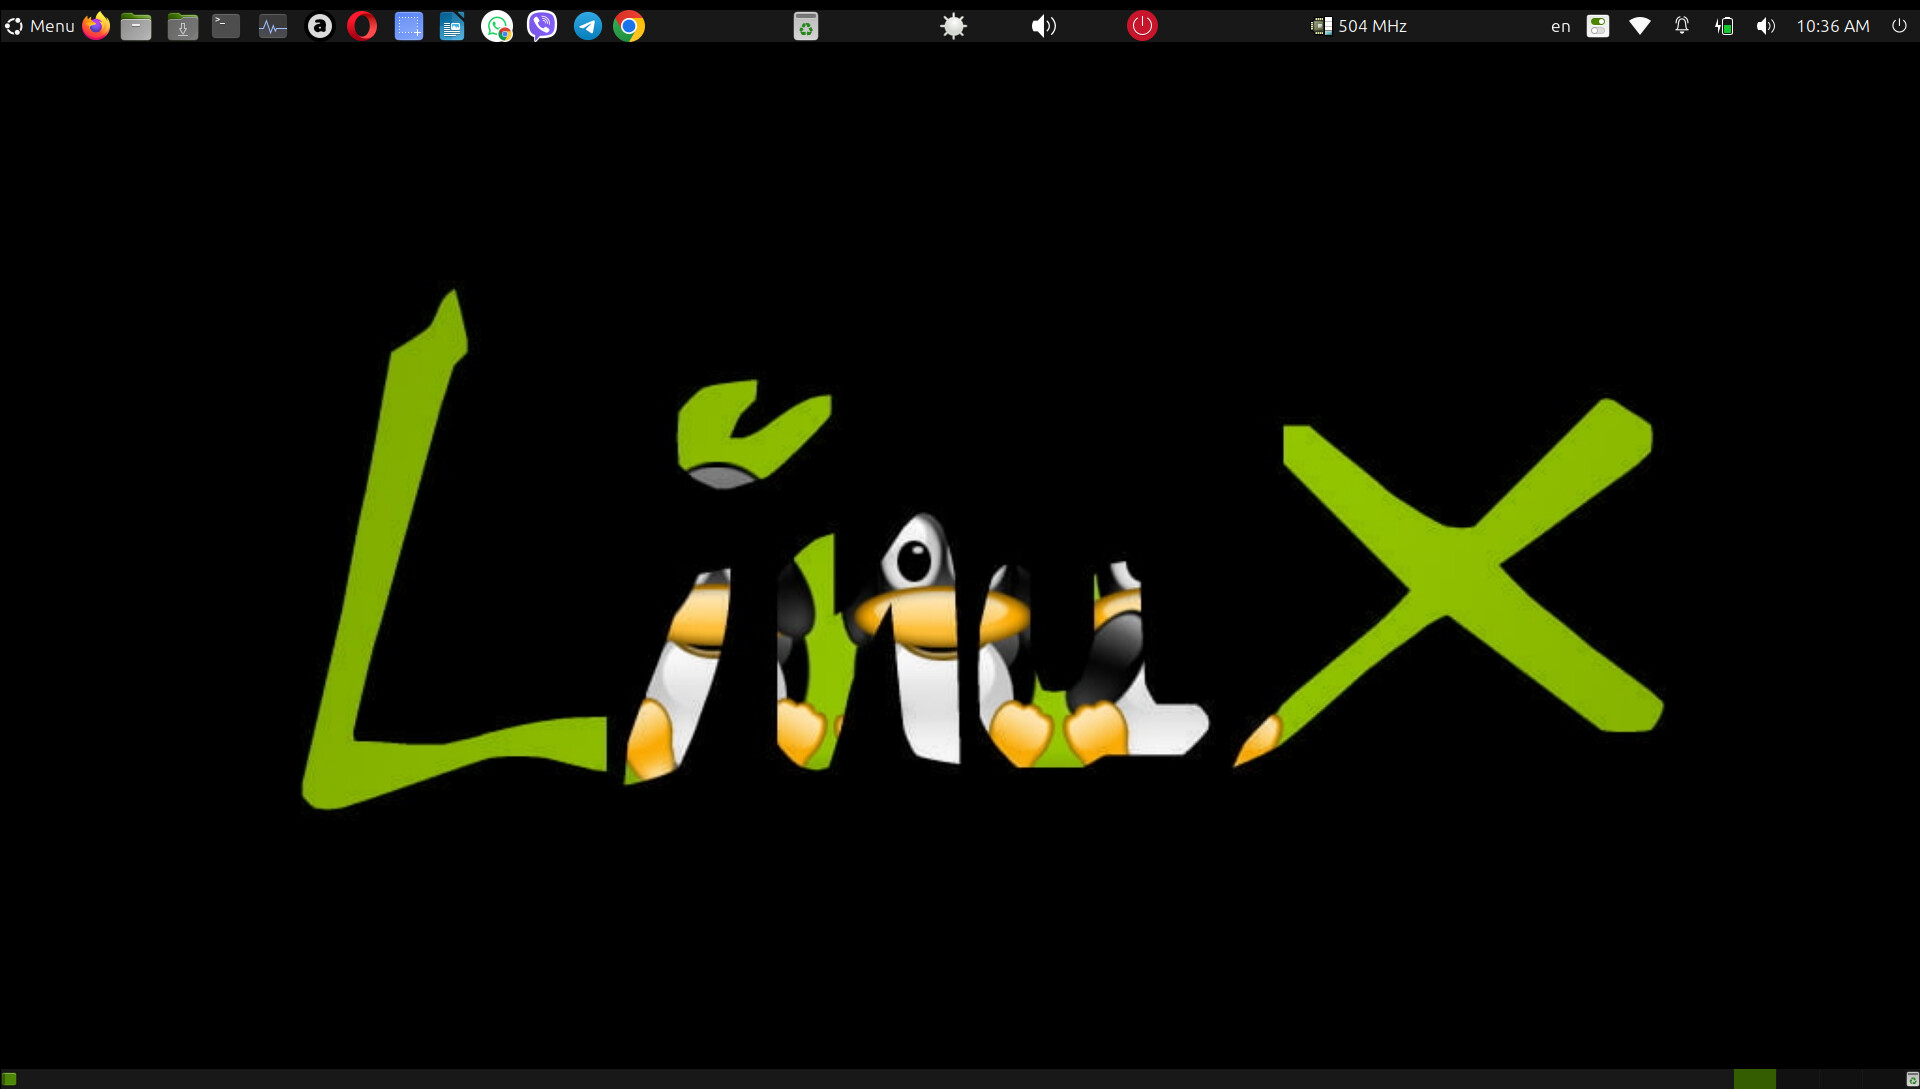The width and height of the screenshot is (1920, 1089).
Task: Open the System Monitor launcher
Action: (x=272, y=26)
